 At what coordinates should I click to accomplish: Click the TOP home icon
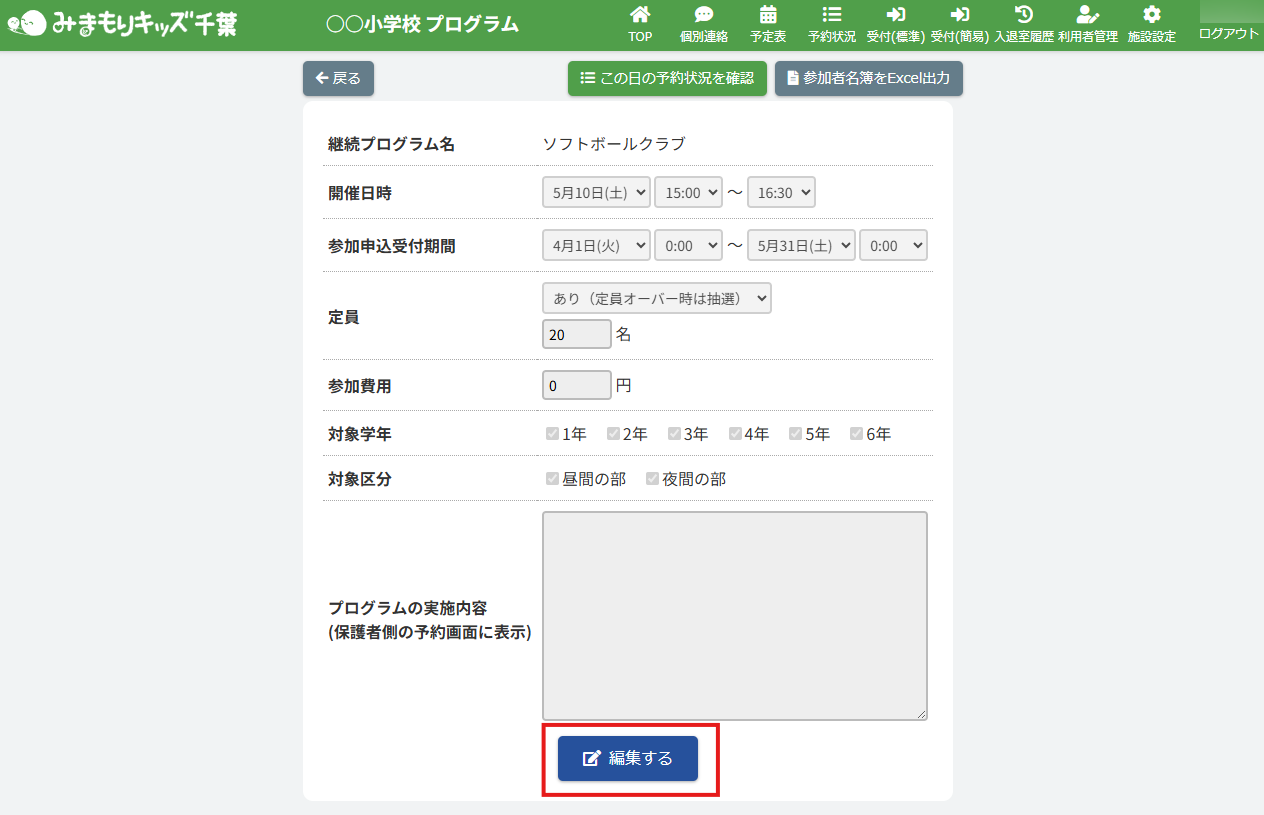click(640, 15)
